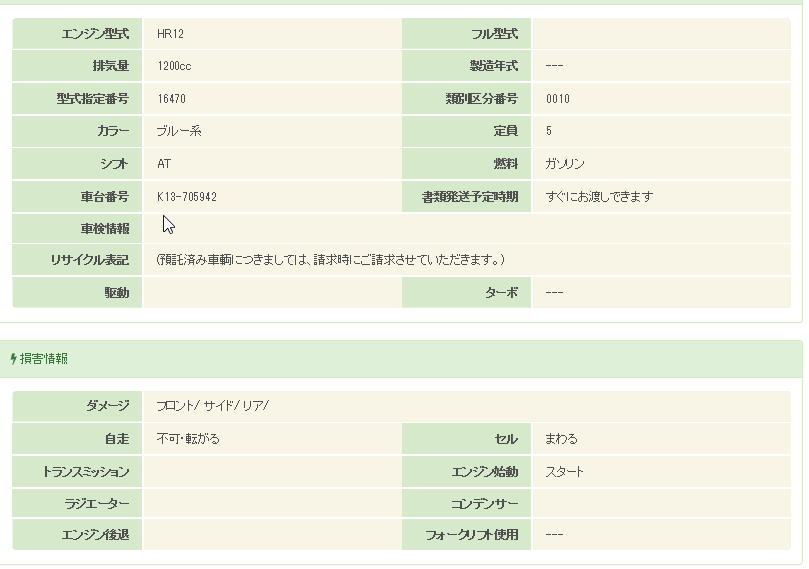Click the lightning icon beside 損害情報
Screen dimensions: 809x569
[13, 358]
